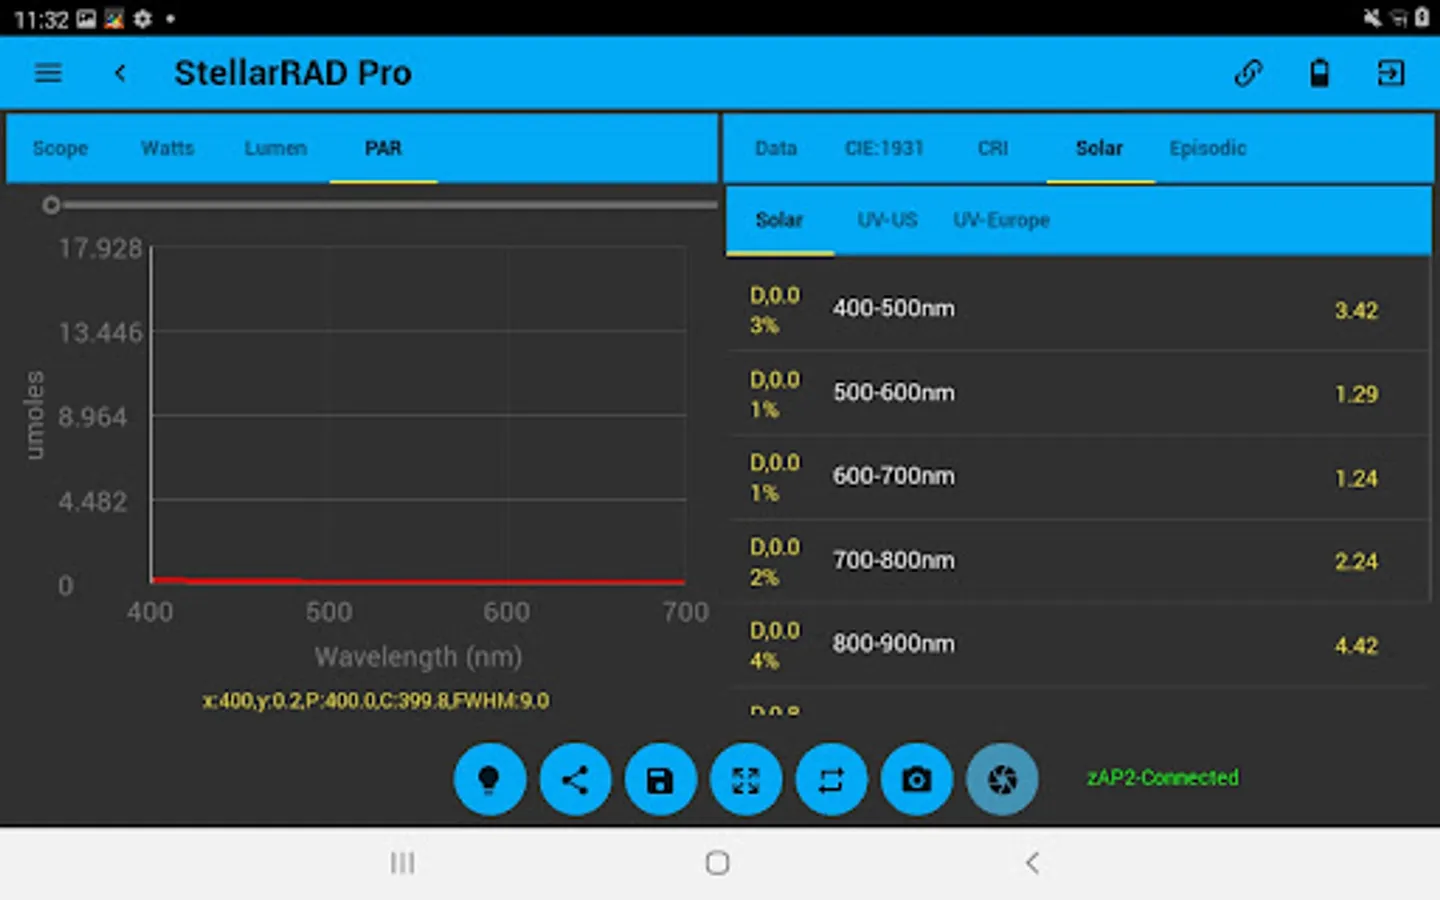Click the value 1.29
Image resolution: width=1440 pixels, height=900 pixels.
click(x=1356, y=394)
